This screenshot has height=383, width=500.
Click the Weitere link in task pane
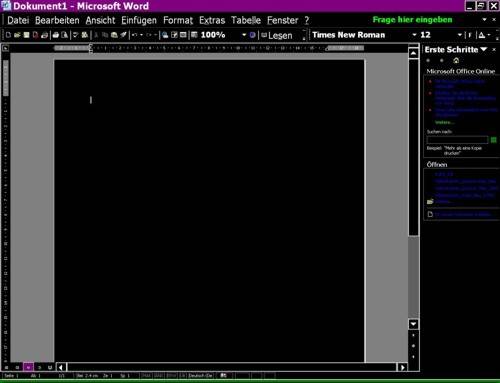pos(444,122)
